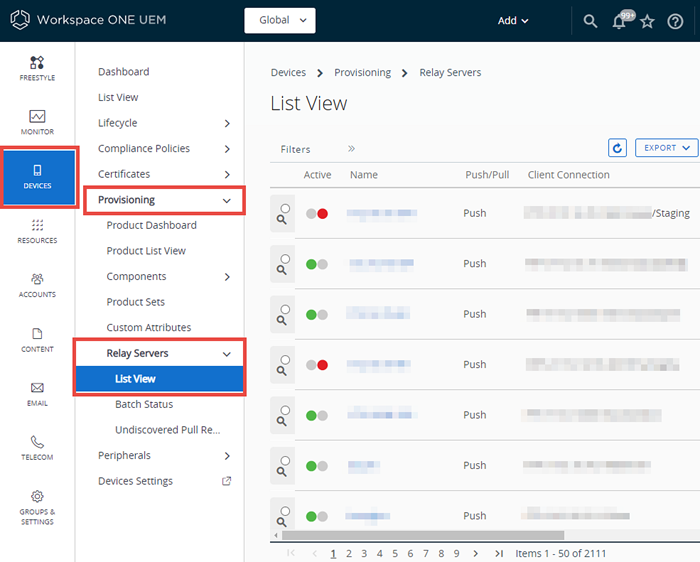Go to page 2
Viewport: 700px width, 562px height.
pos(349,554)
